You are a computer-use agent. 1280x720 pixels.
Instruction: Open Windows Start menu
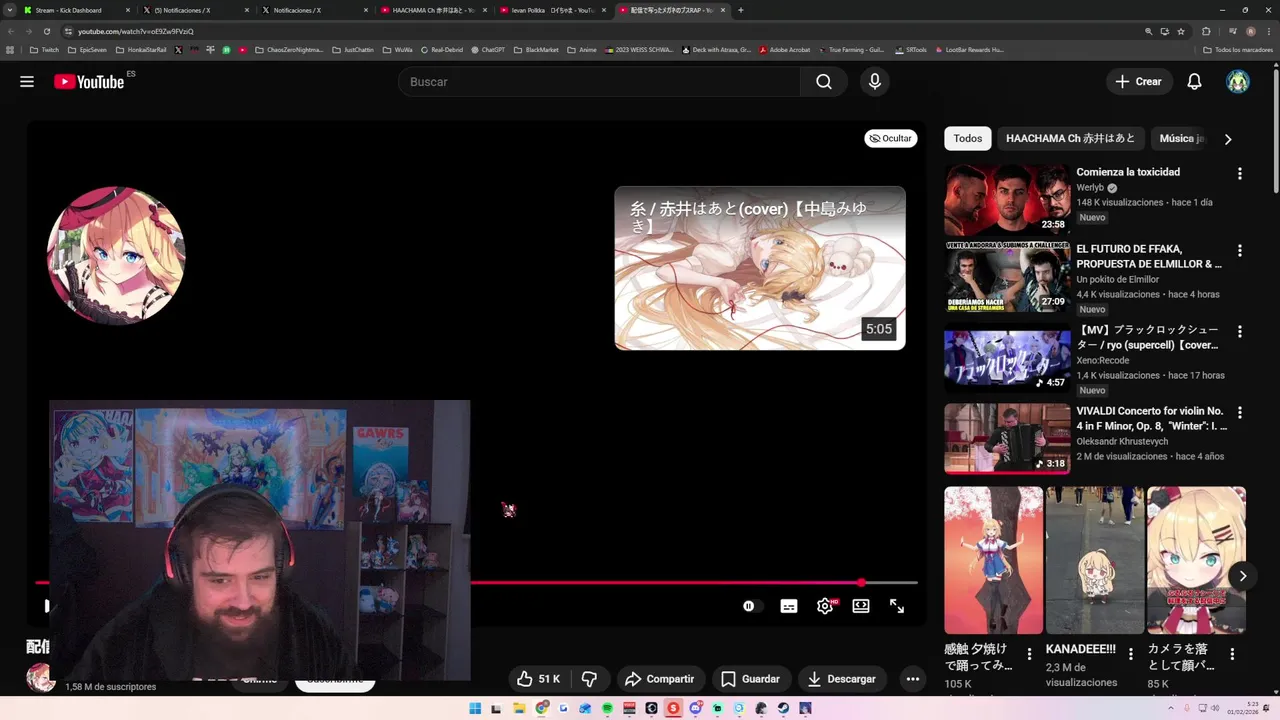tap(475, 708)
